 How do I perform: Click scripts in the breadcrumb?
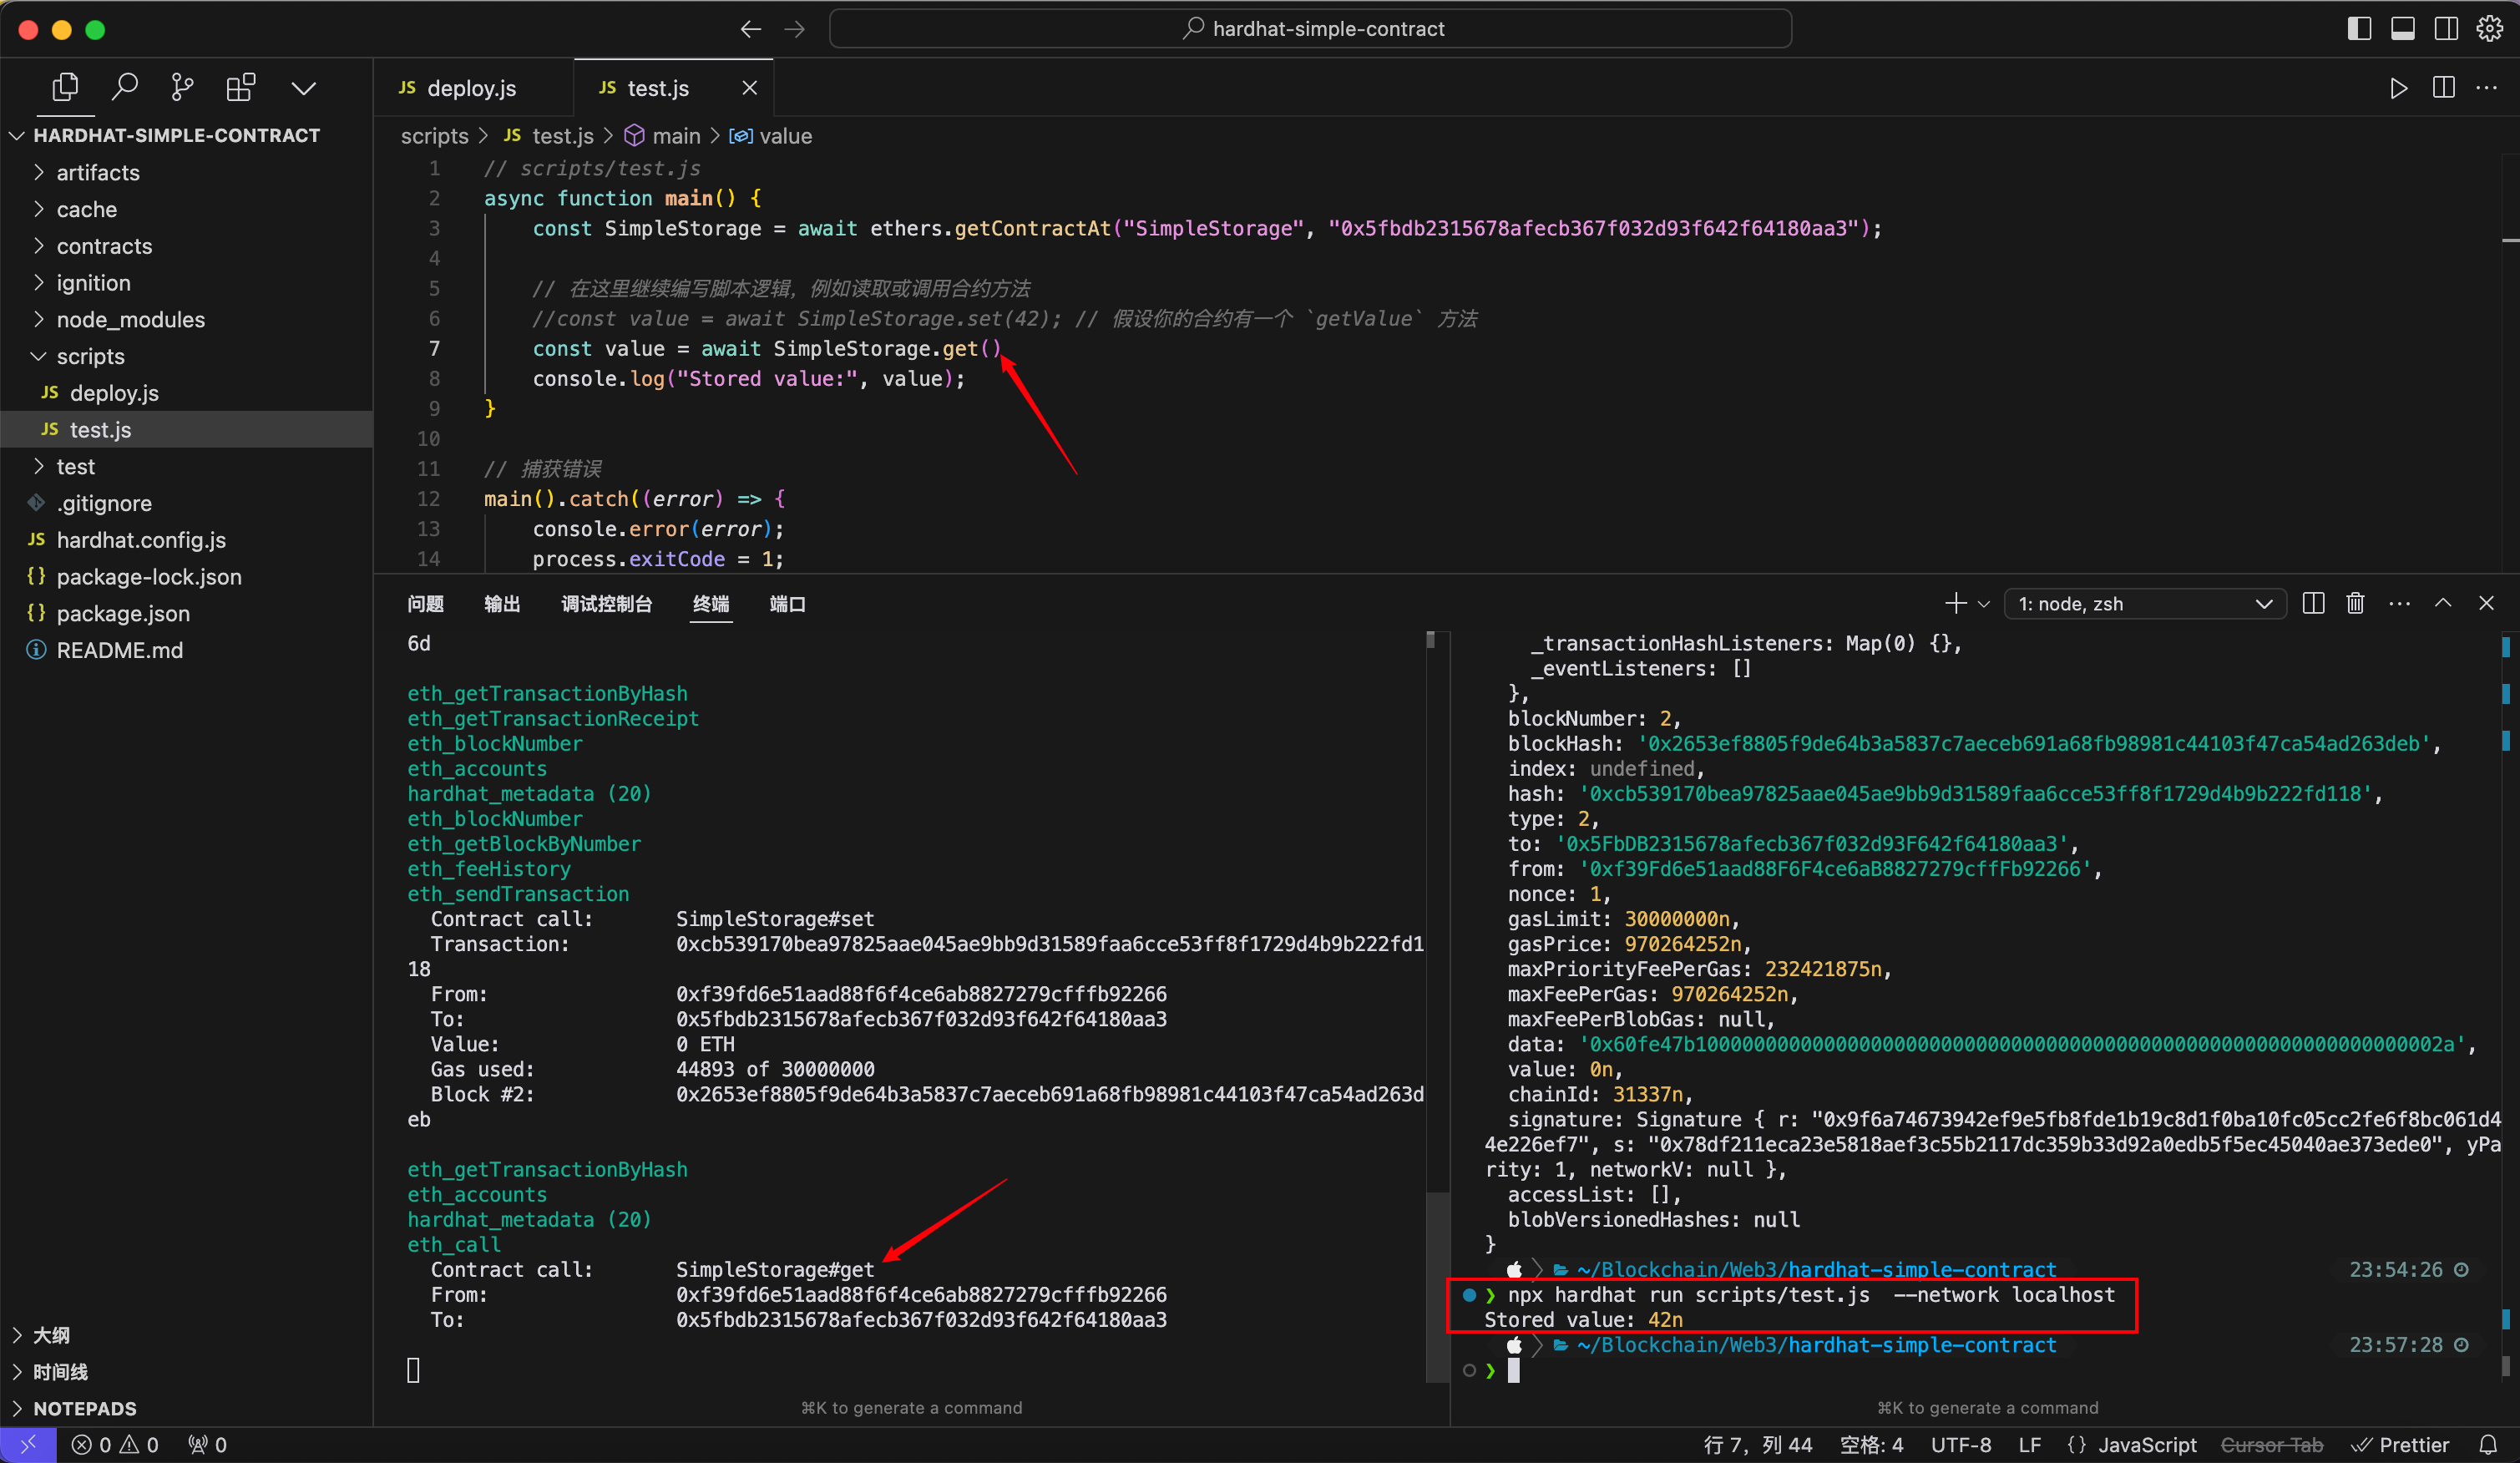[434, 136]
